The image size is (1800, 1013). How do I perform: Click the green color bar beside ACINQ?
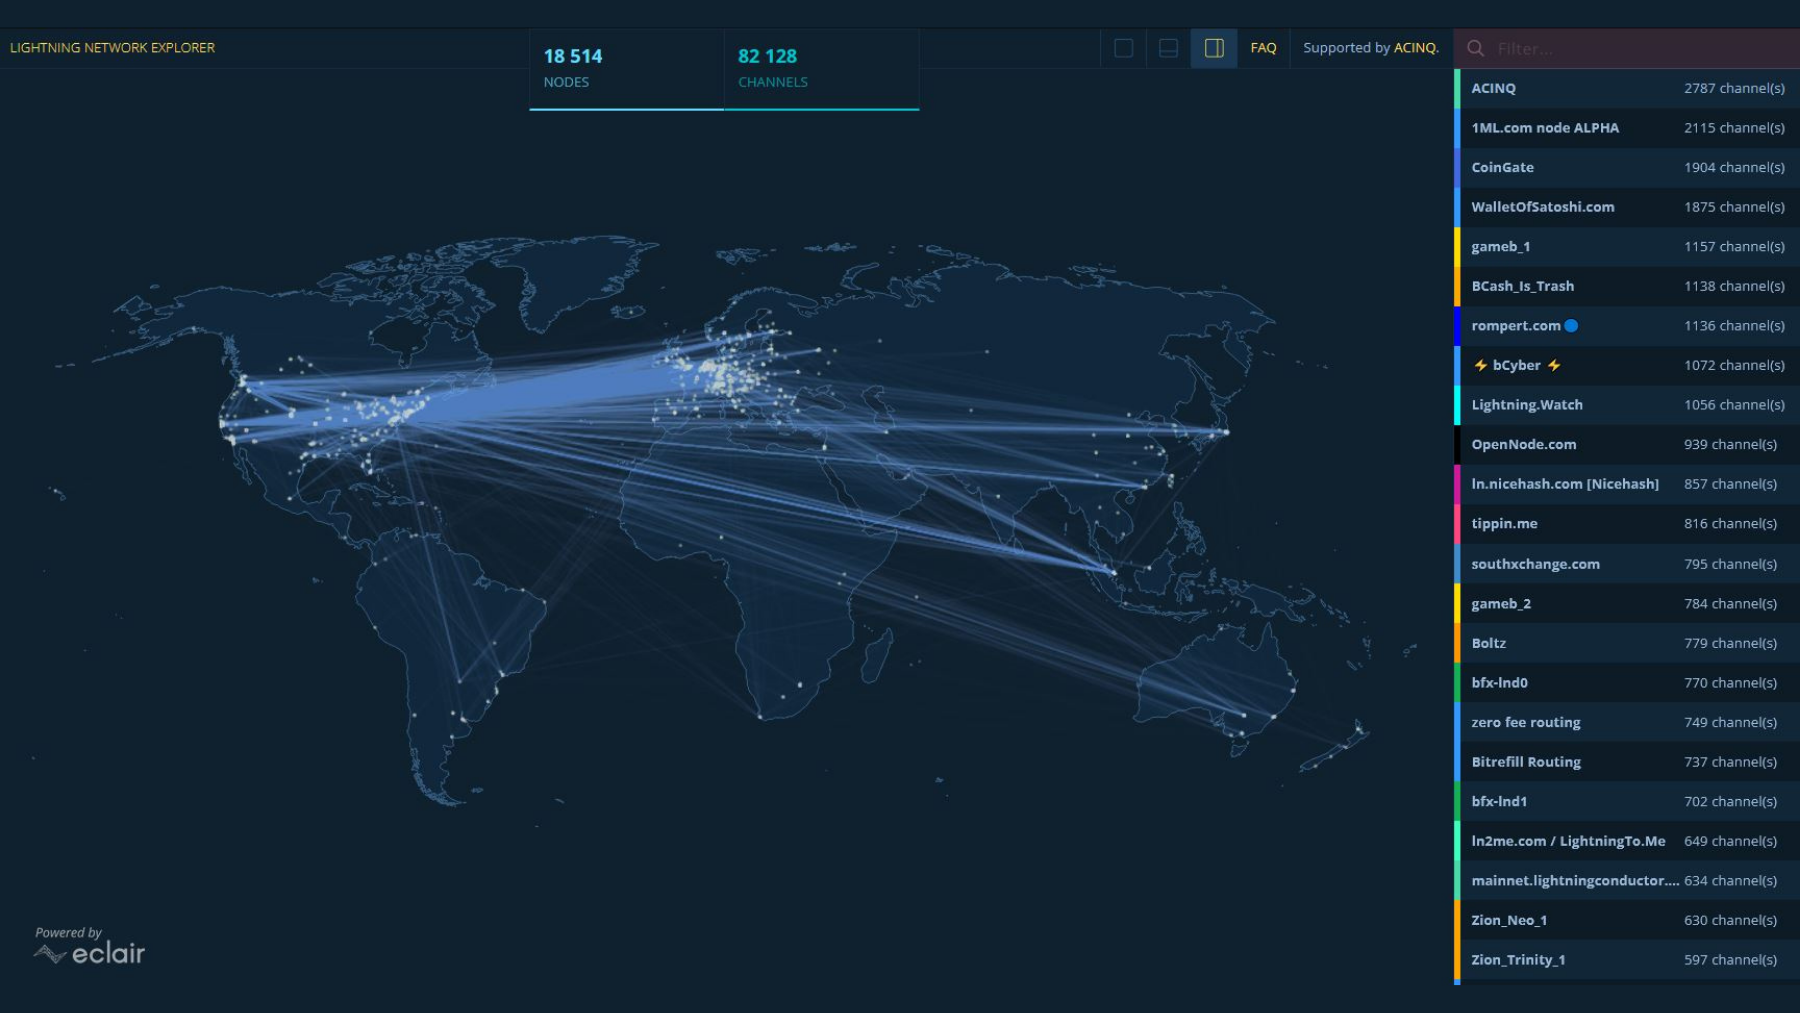pos(1459,88)
